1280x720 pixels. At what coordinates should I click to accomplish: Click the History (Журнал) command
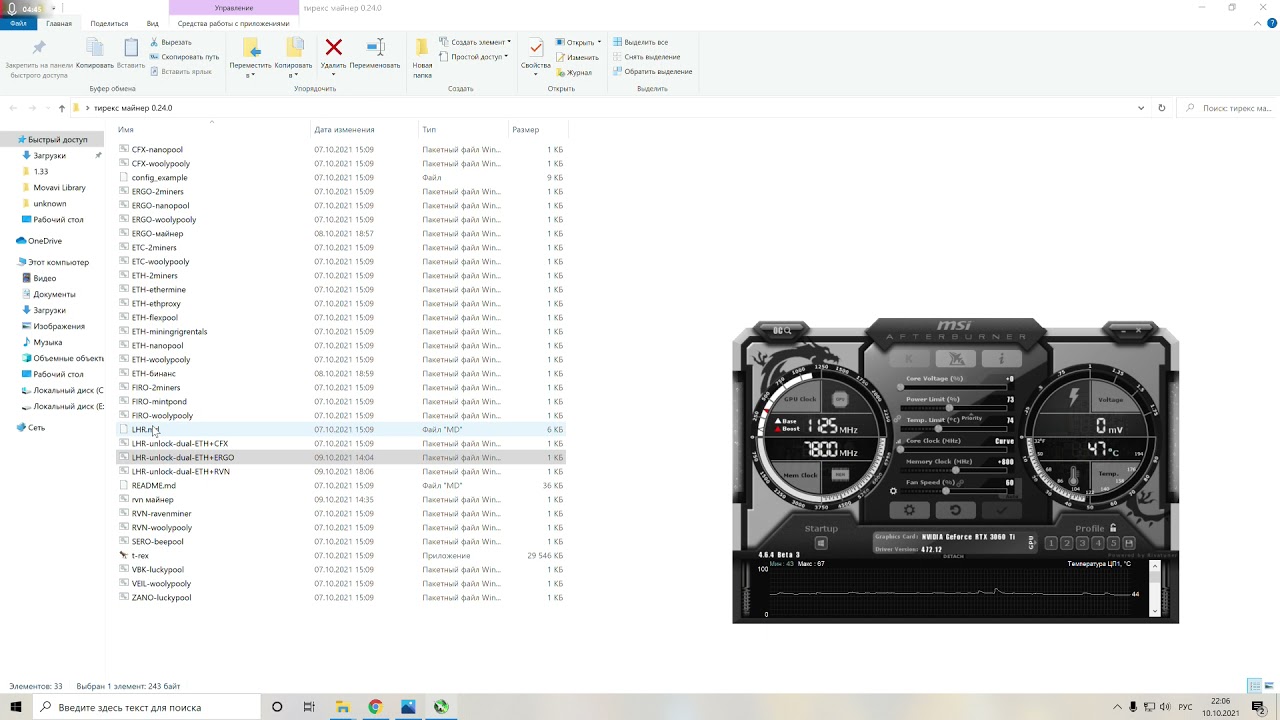tap(574, 72)
